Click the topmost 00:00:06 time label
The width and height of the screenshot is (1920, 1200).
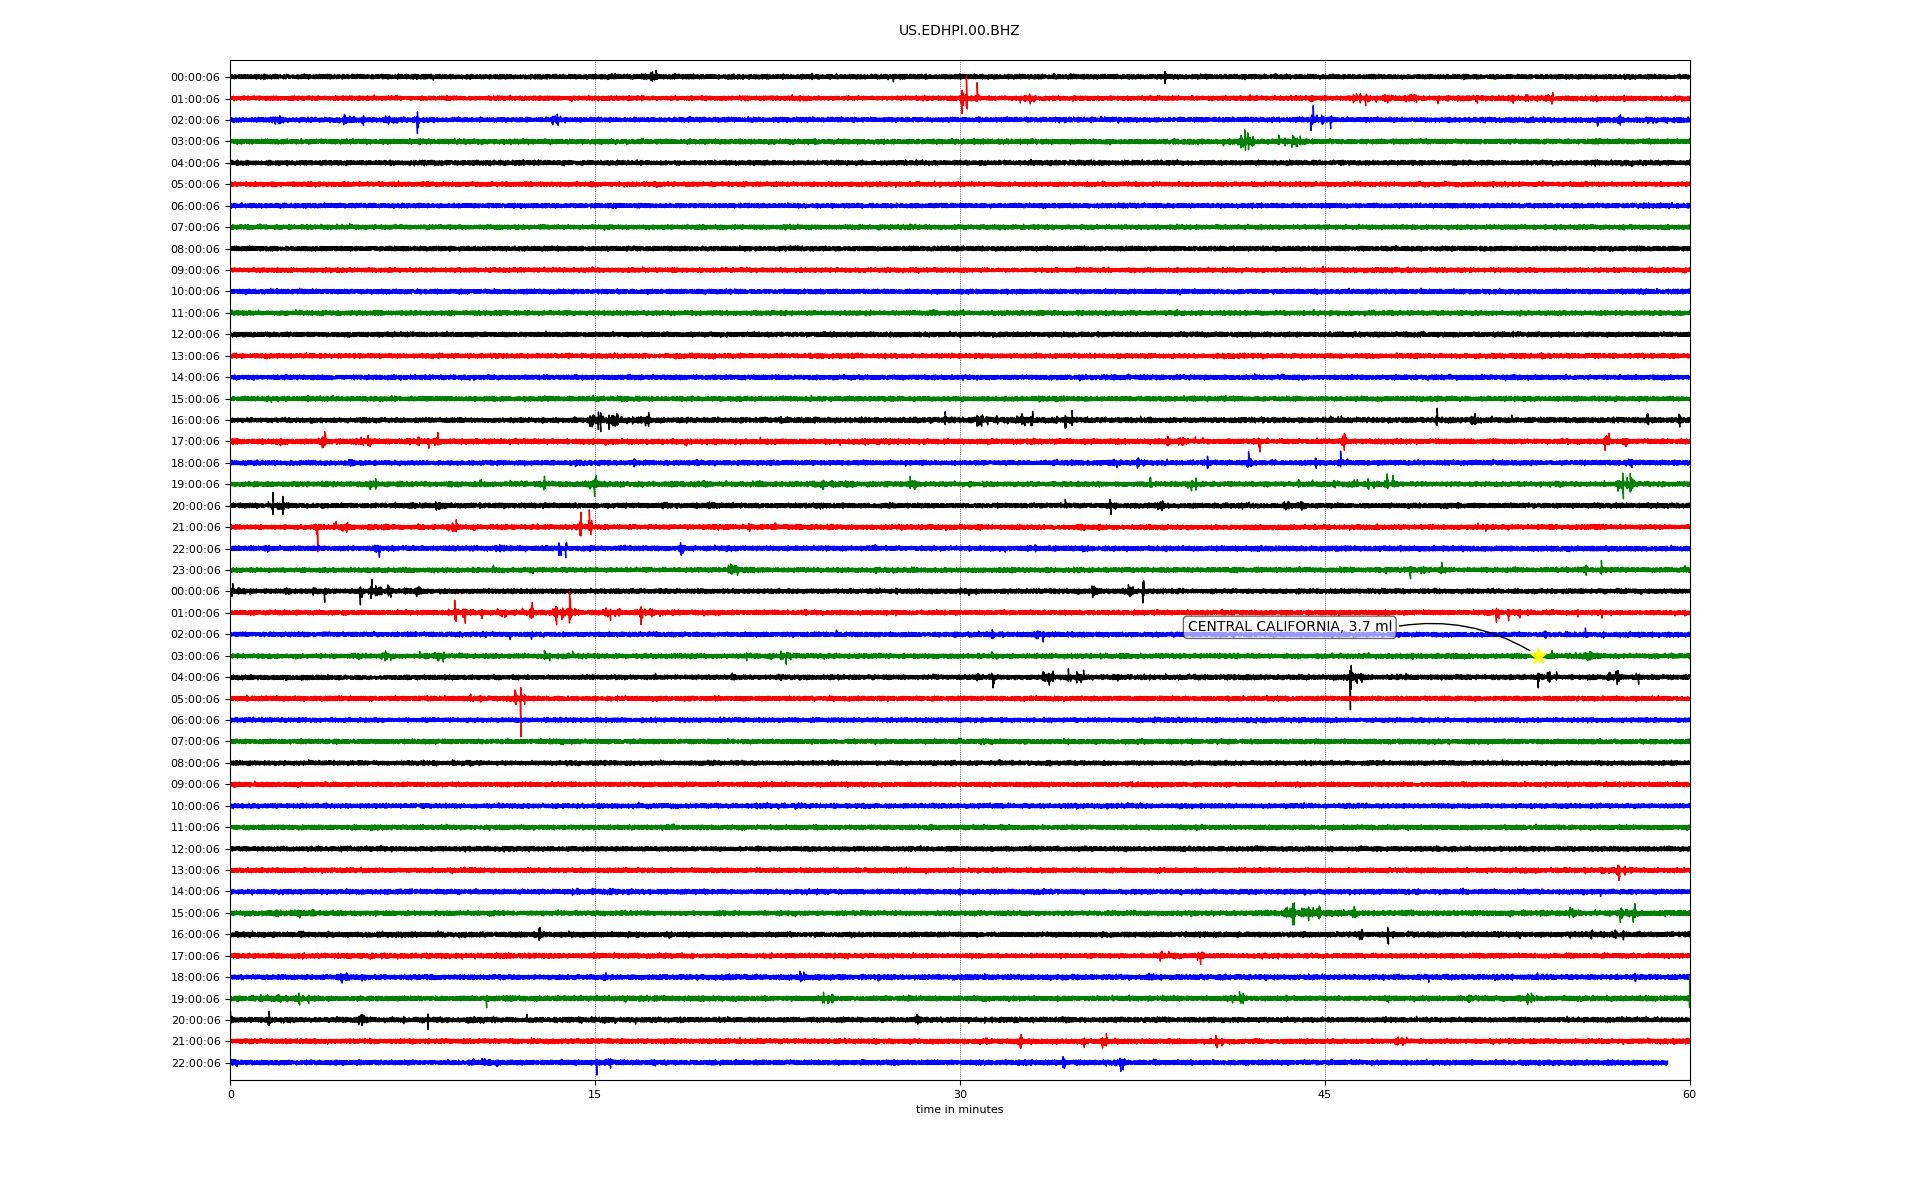click(x=195, y=77)
